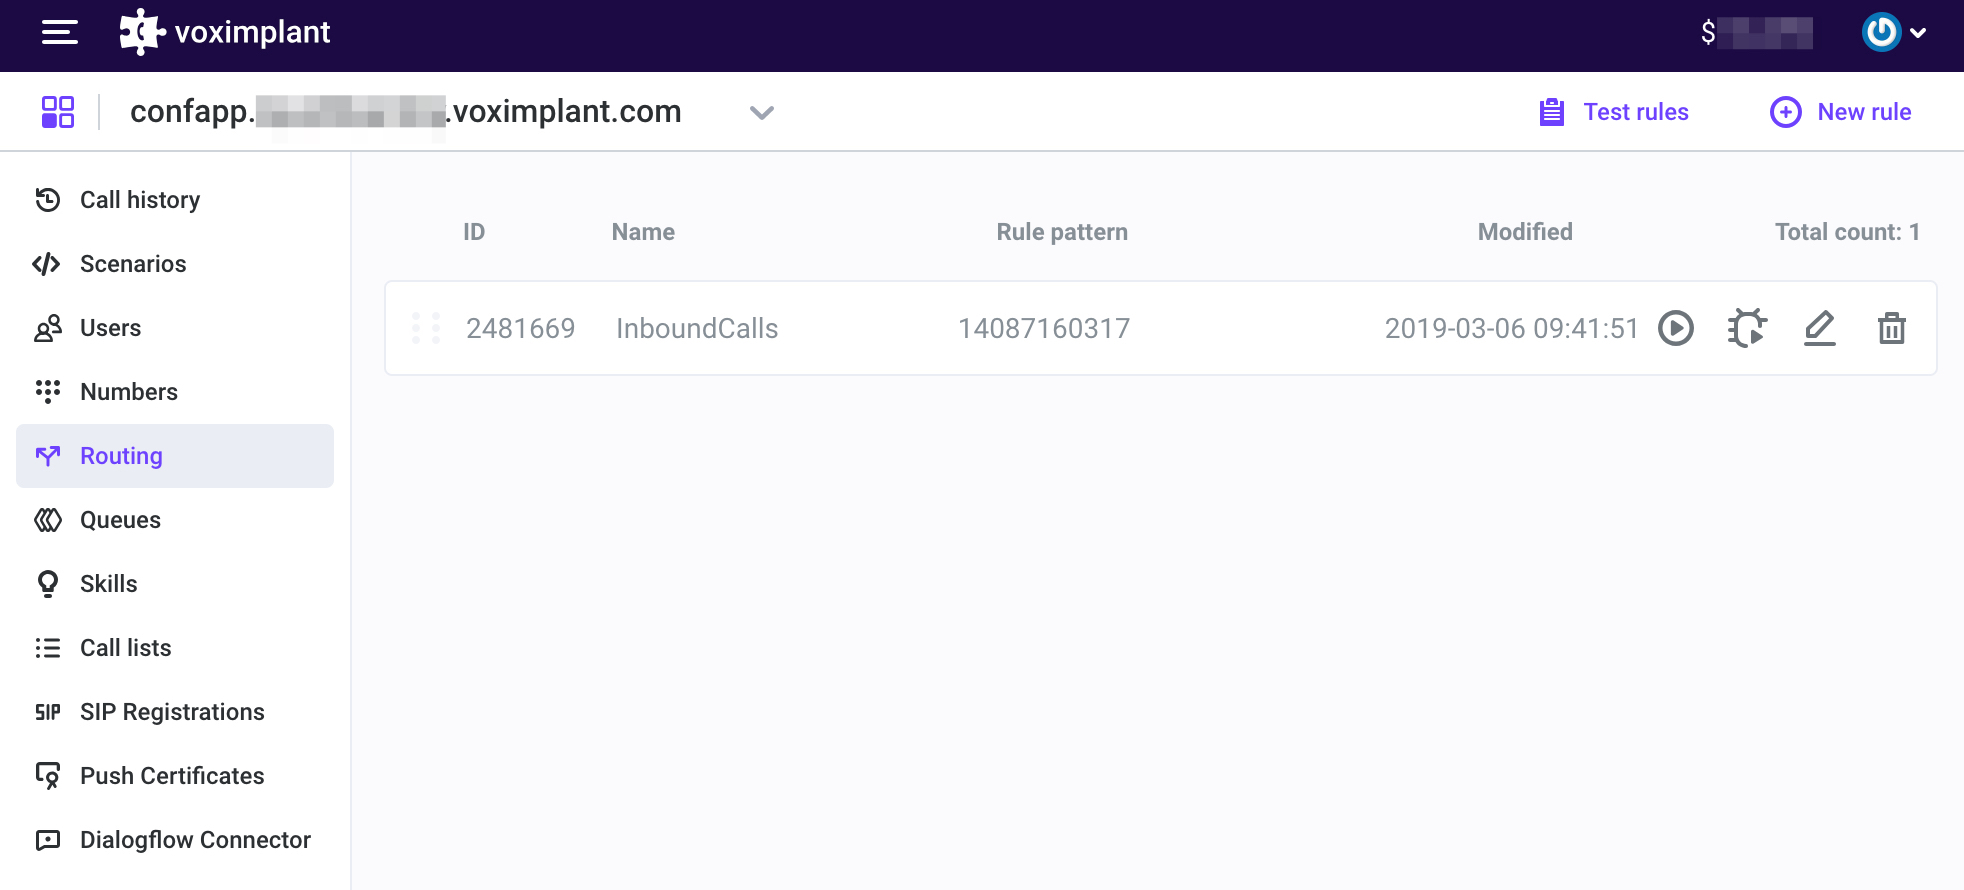Click the account balance amount
The width and height of the screenshot is (1964, 890).
tap(1757, 33)
